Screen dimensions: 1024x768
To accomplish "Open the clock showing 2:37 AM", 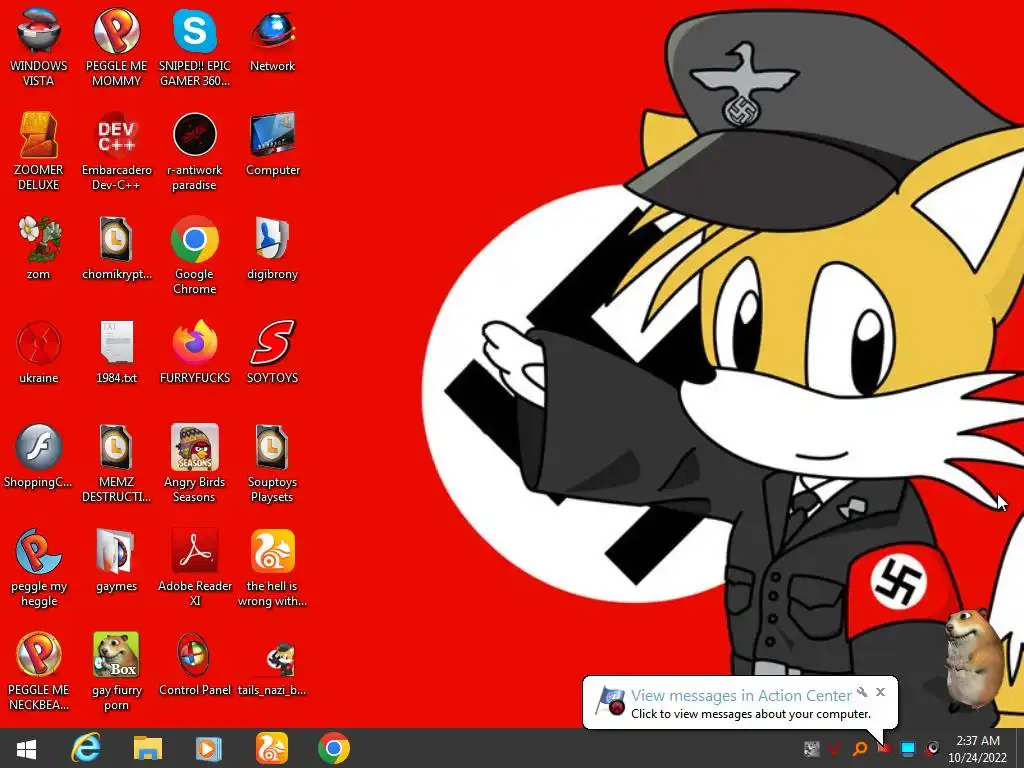I will (x=978, y=749).
